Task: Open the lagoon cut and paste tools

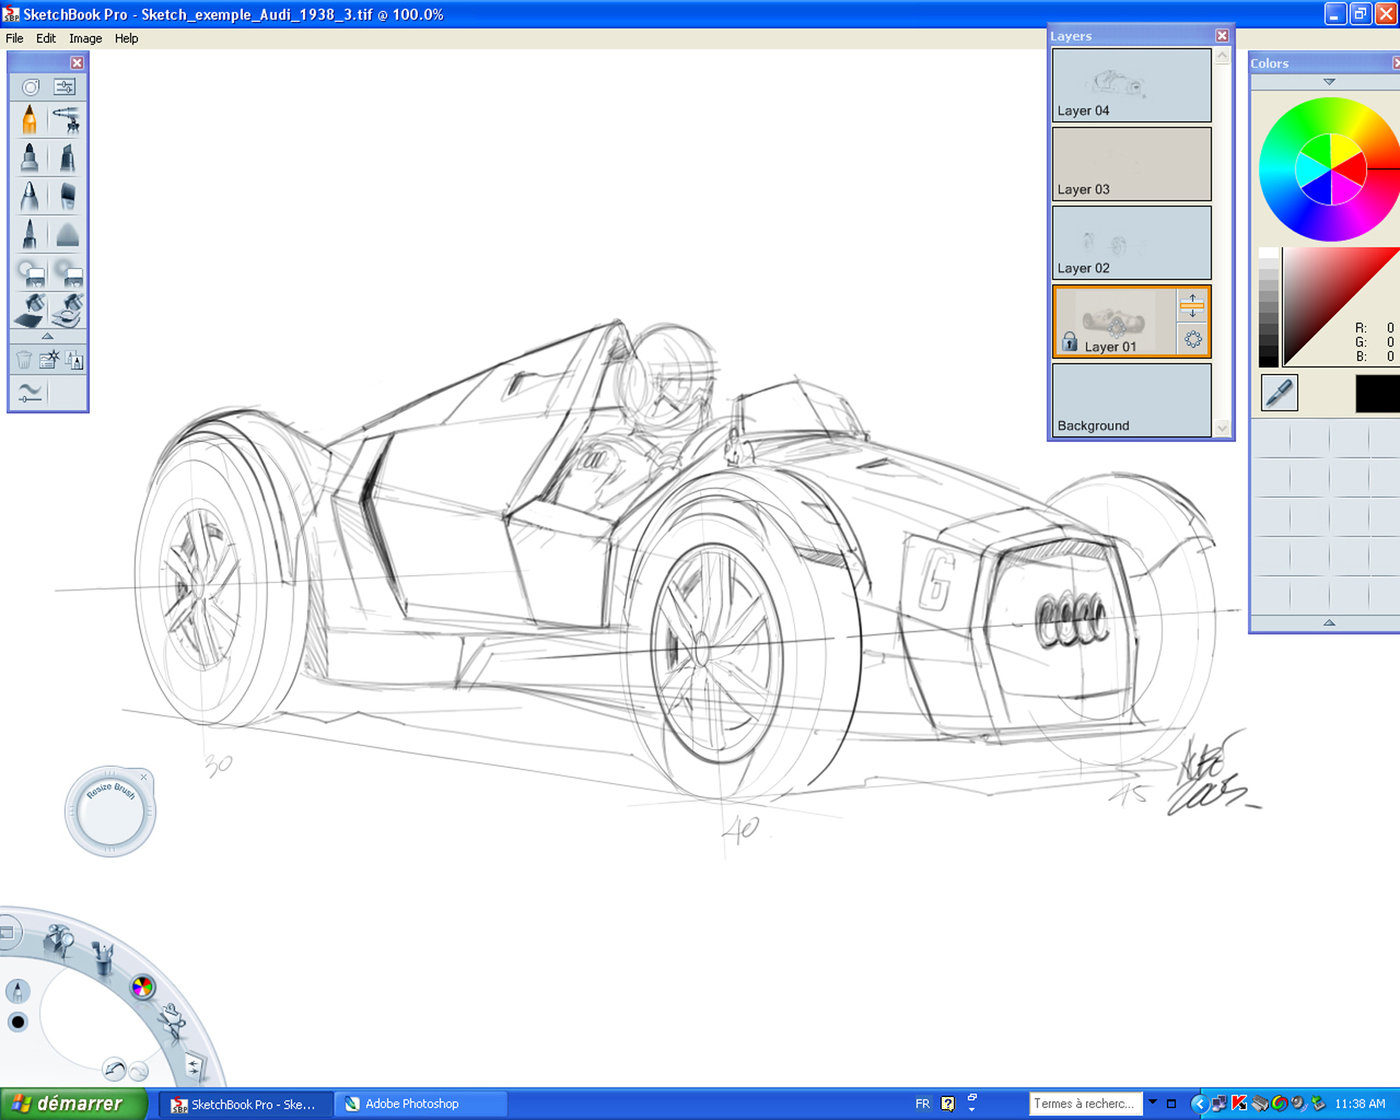Action: 173,1023
